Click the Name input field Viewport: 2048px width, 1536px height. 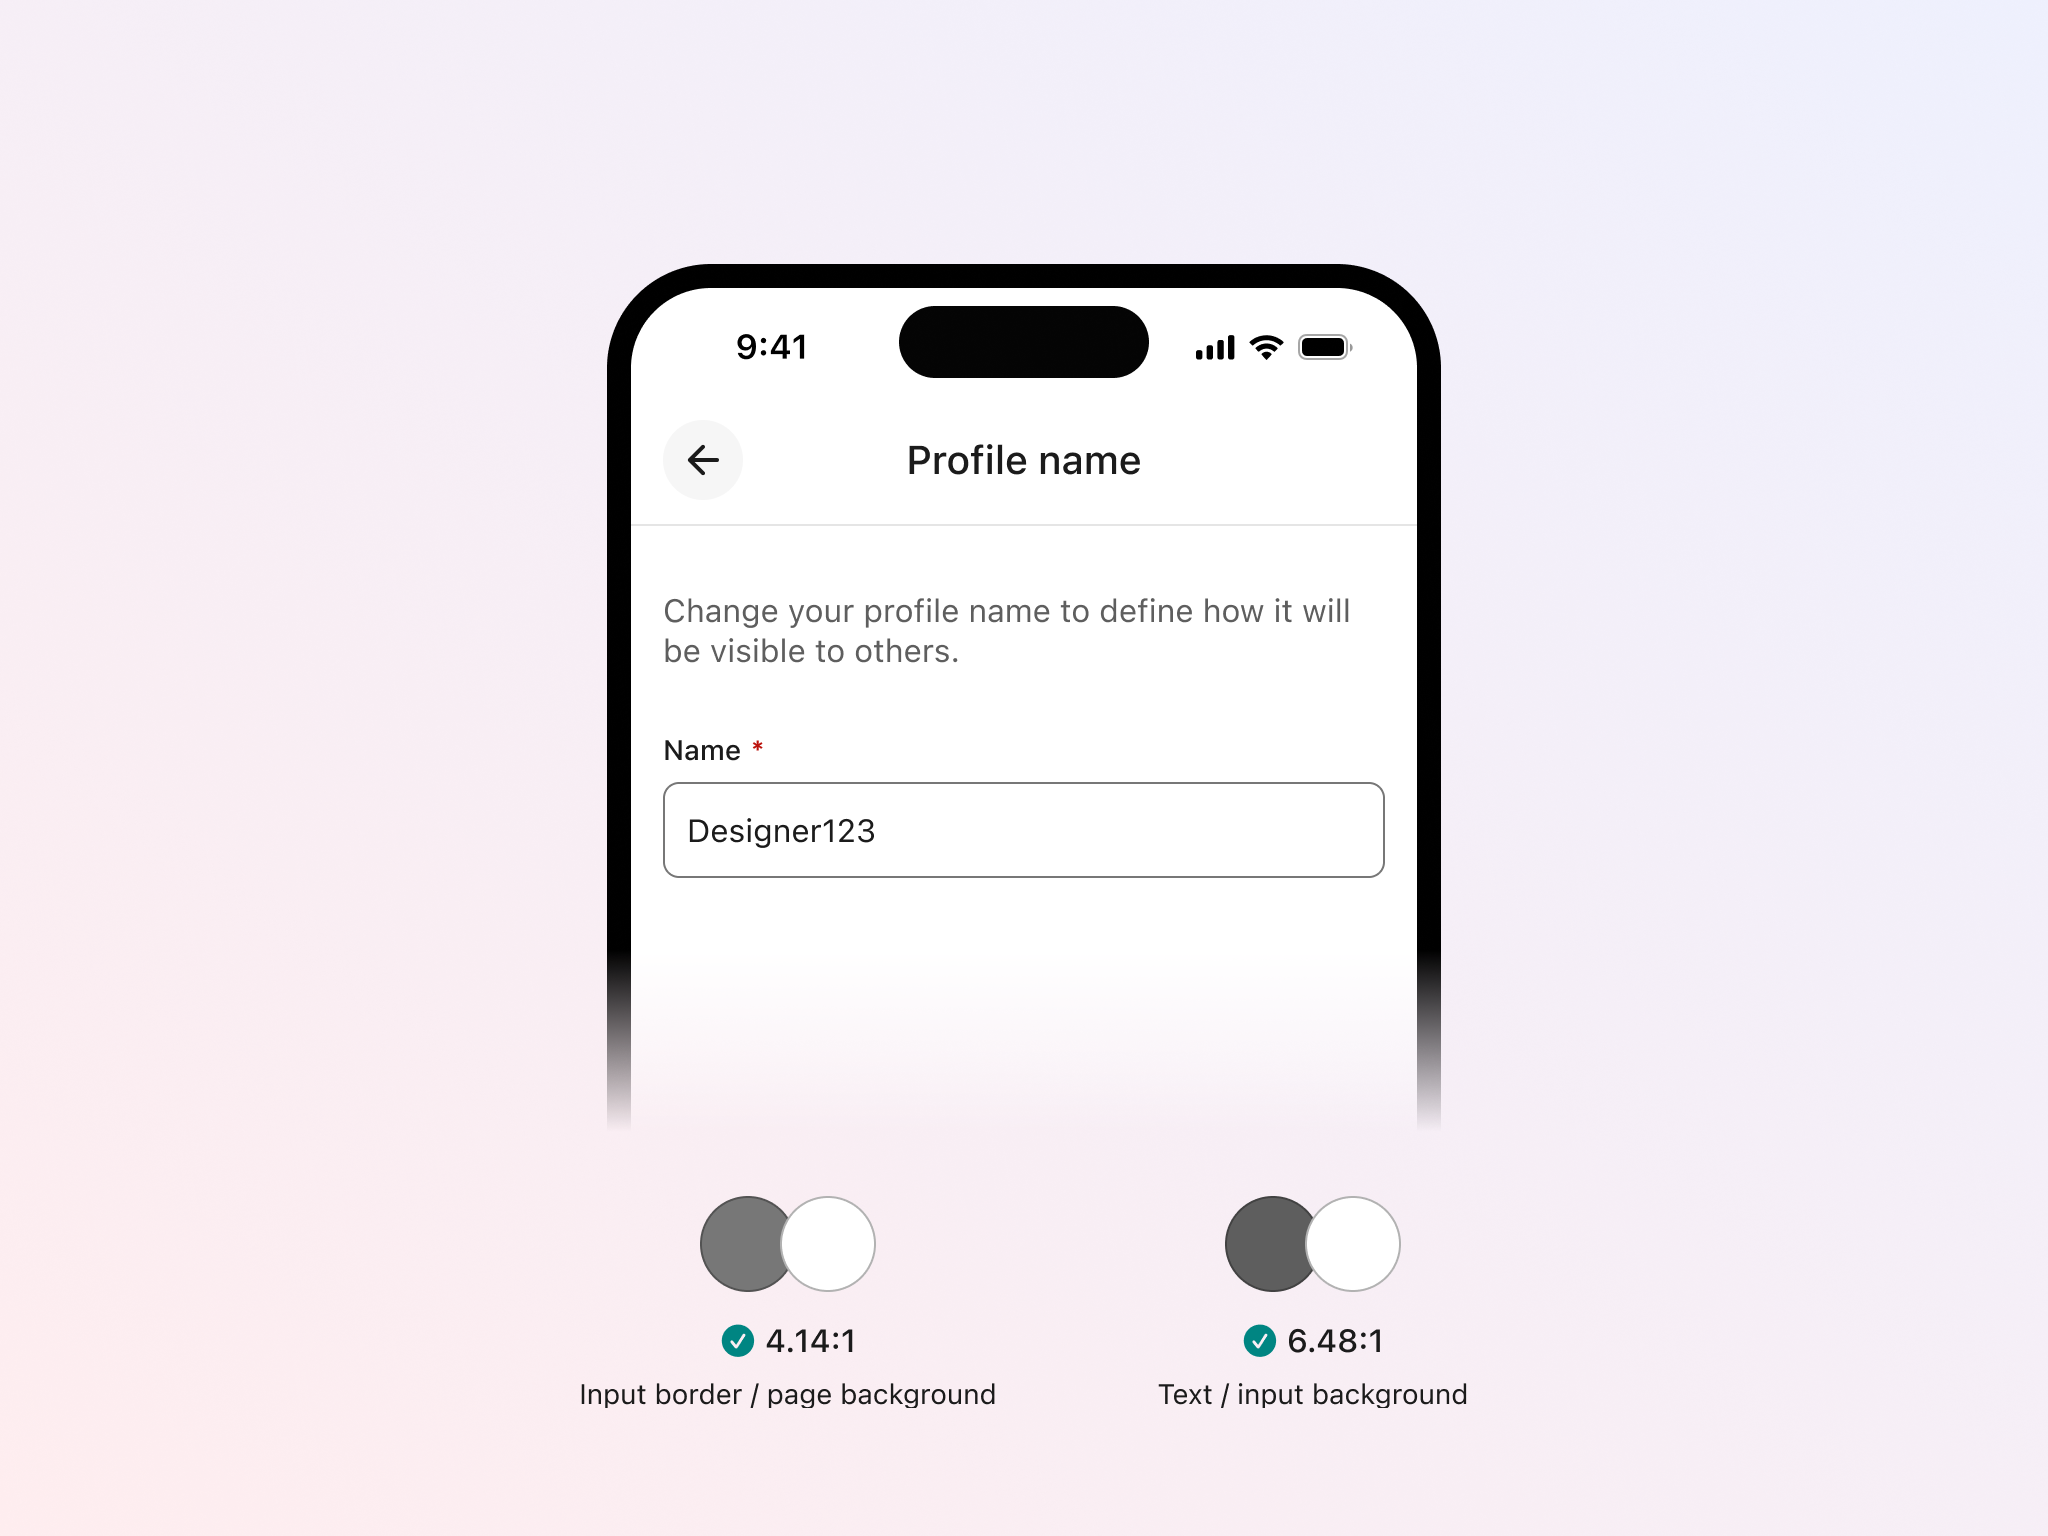1022,831
